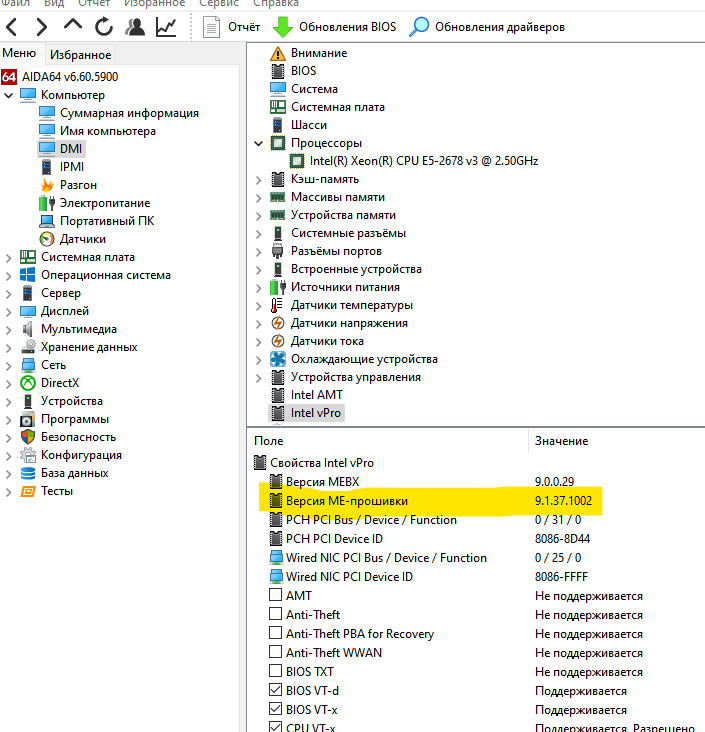705x732 pixels.
Task: Toggle BIOS TXT checkbox
Action: pyautogui.click(x=275, y=671)
